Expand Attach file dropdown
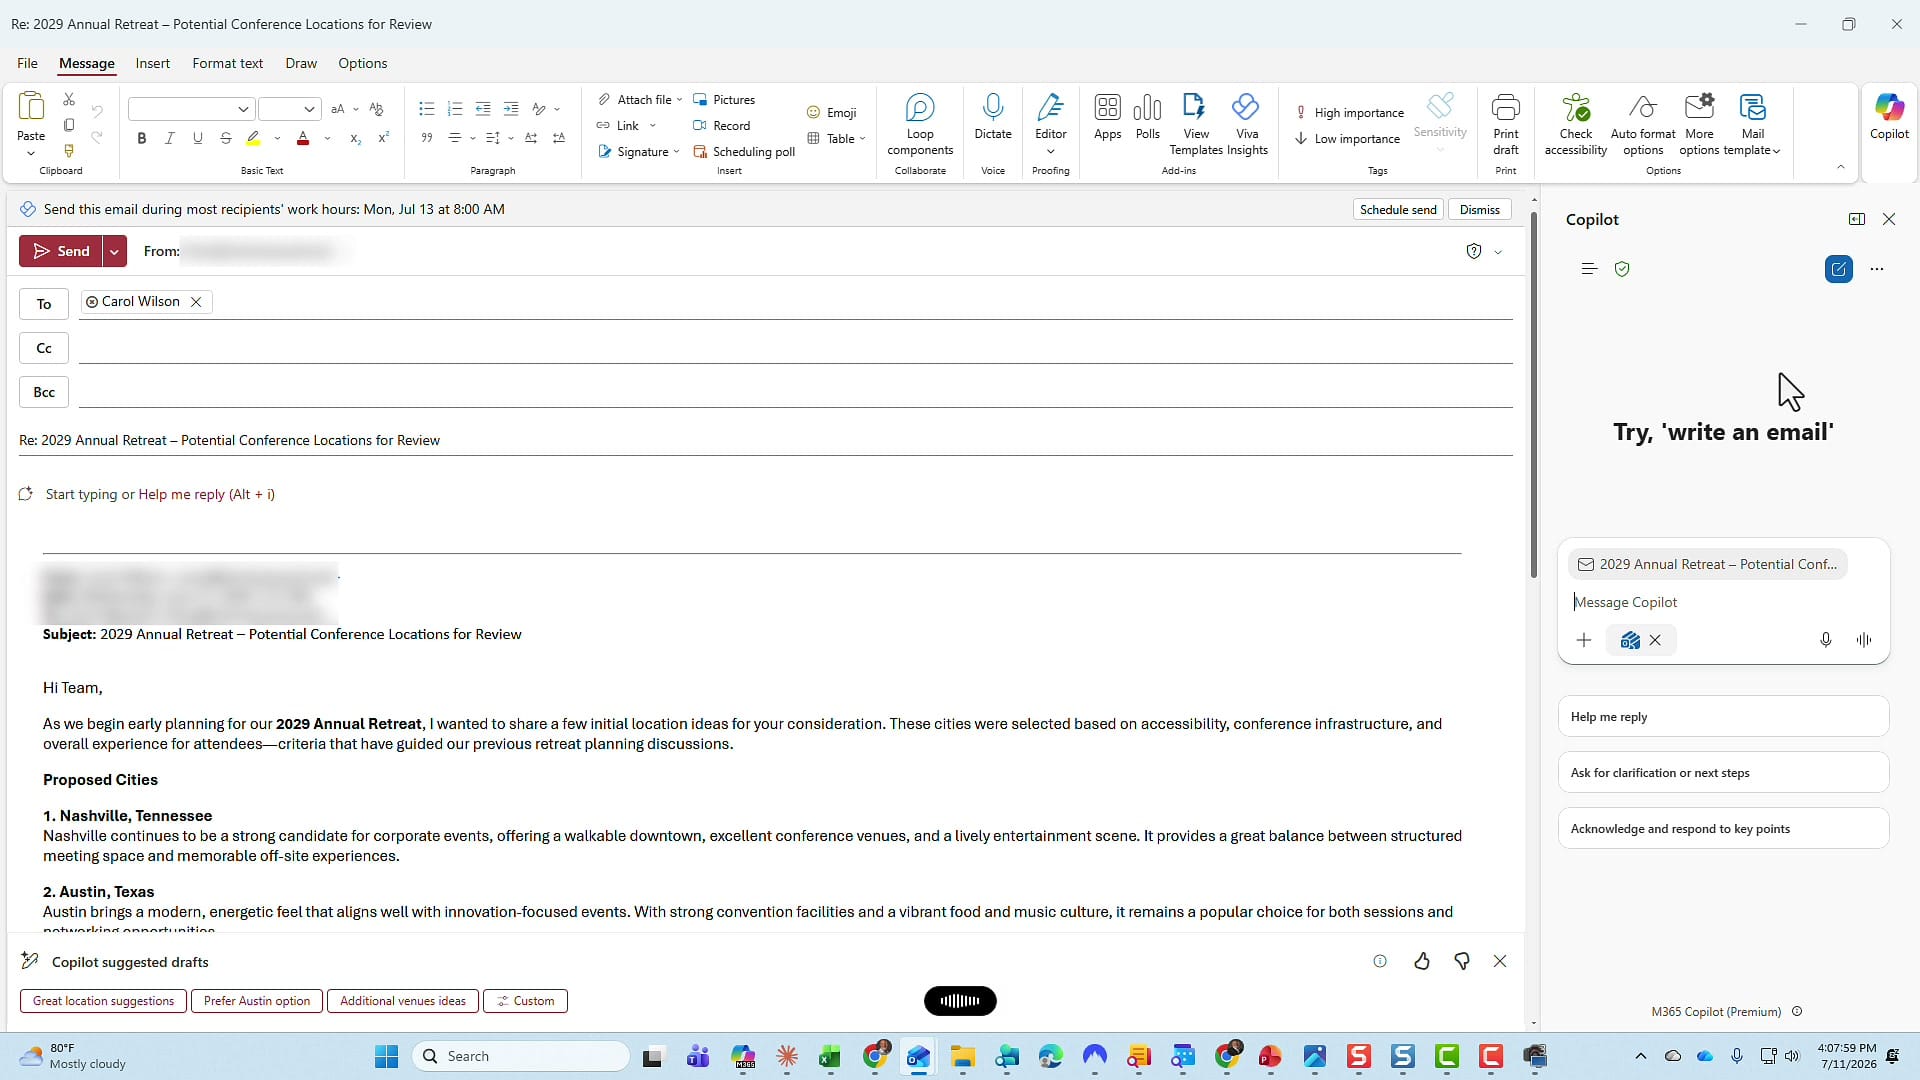The width and height of the screenshot is (1920, 1080). (679, 100)
